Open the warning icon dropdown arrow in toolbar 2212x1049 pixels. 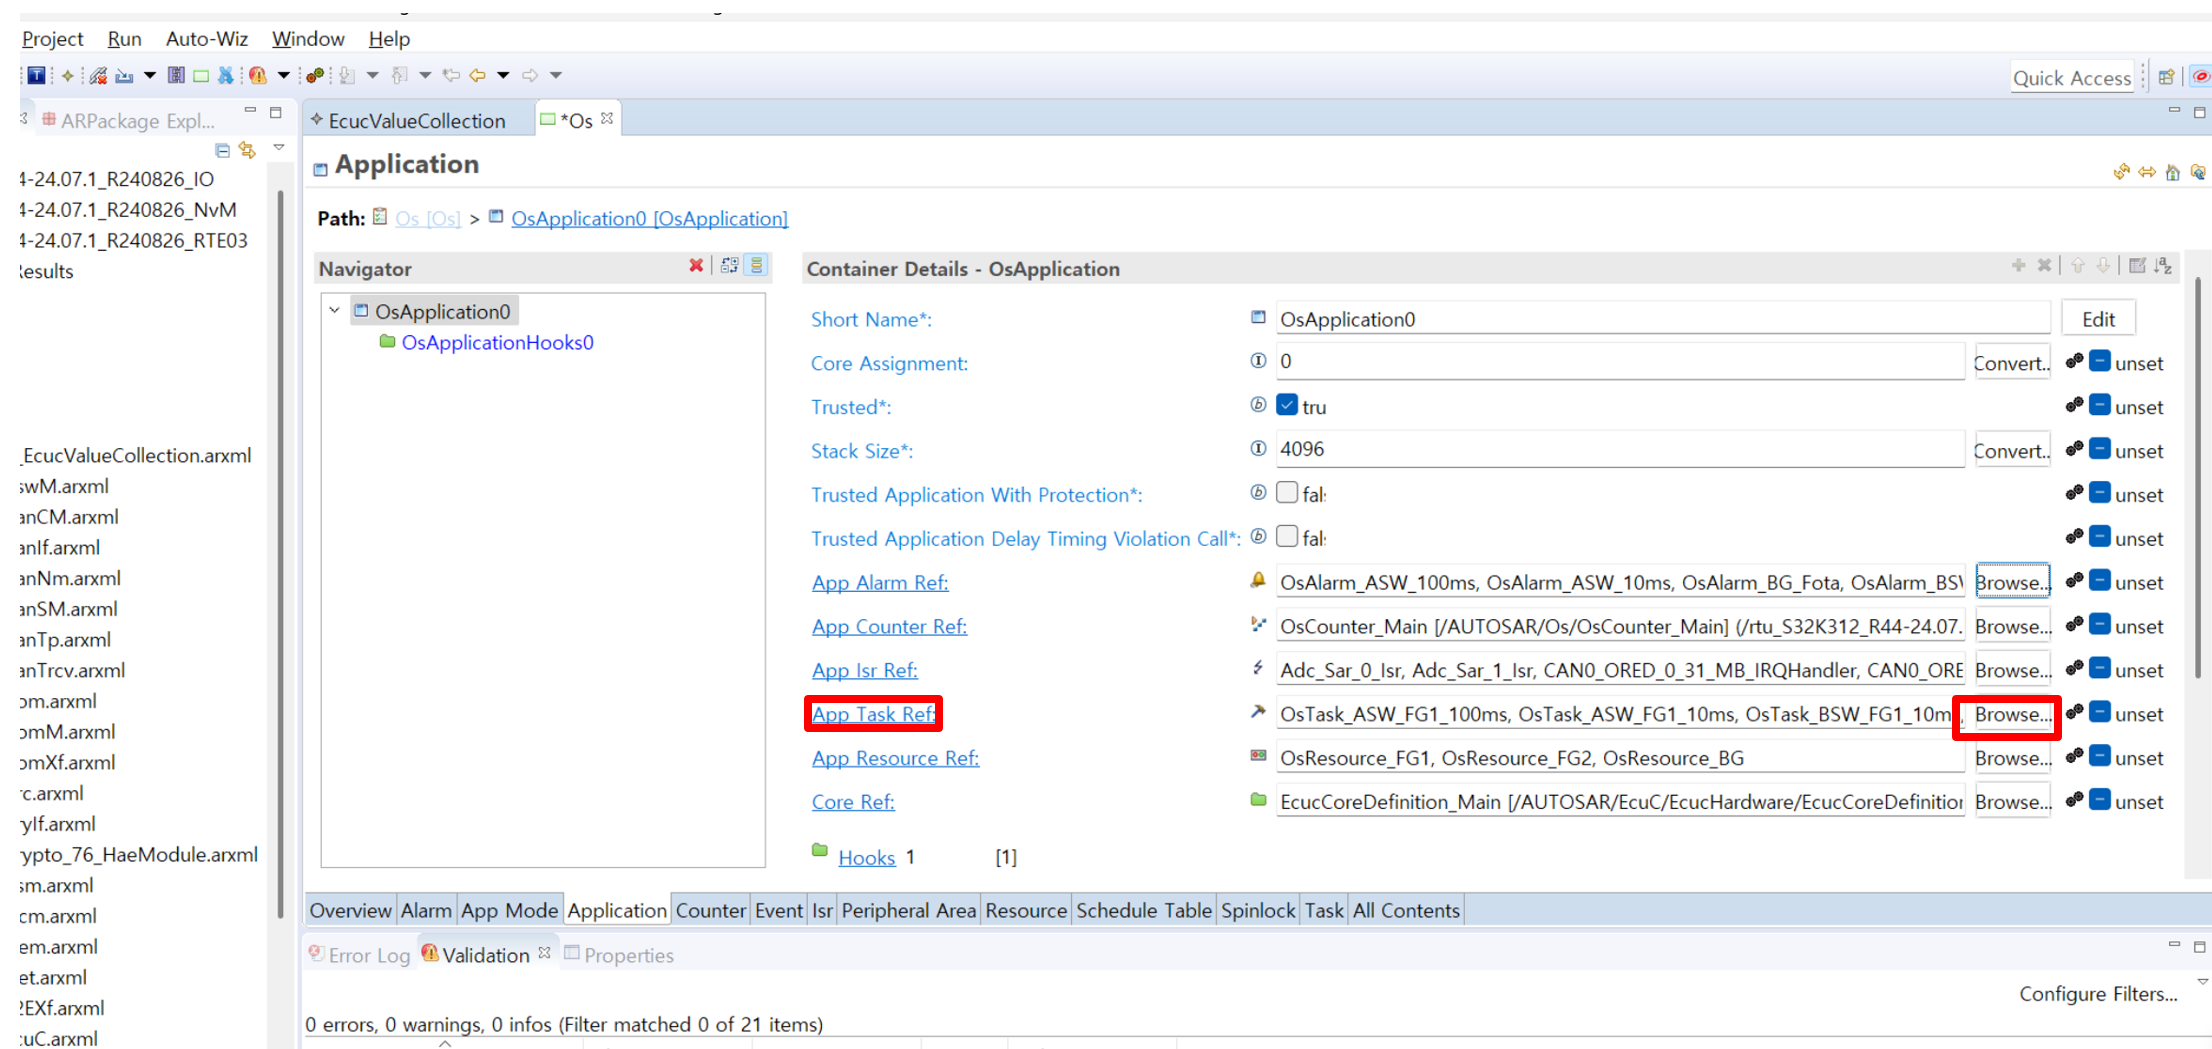[x=284, y=75]
